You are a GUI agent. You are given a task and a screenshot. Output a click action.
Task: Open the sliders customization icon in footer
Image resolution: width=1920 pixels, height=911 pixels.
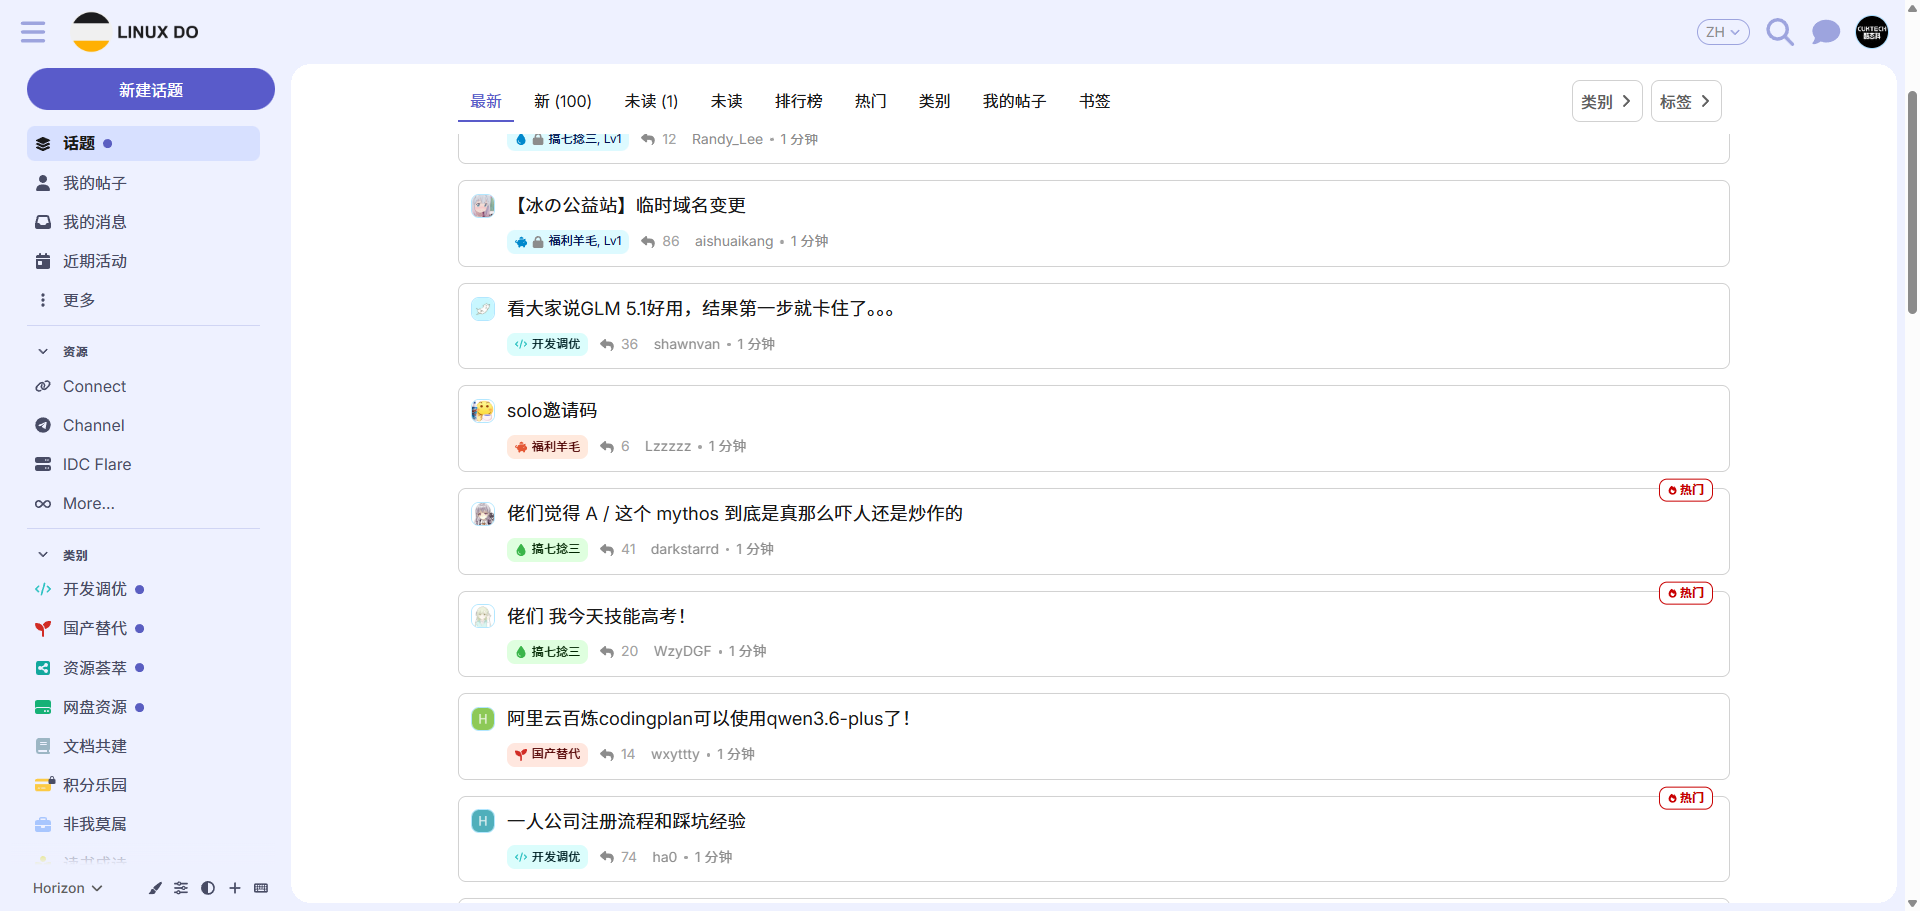tap(181, 888)
